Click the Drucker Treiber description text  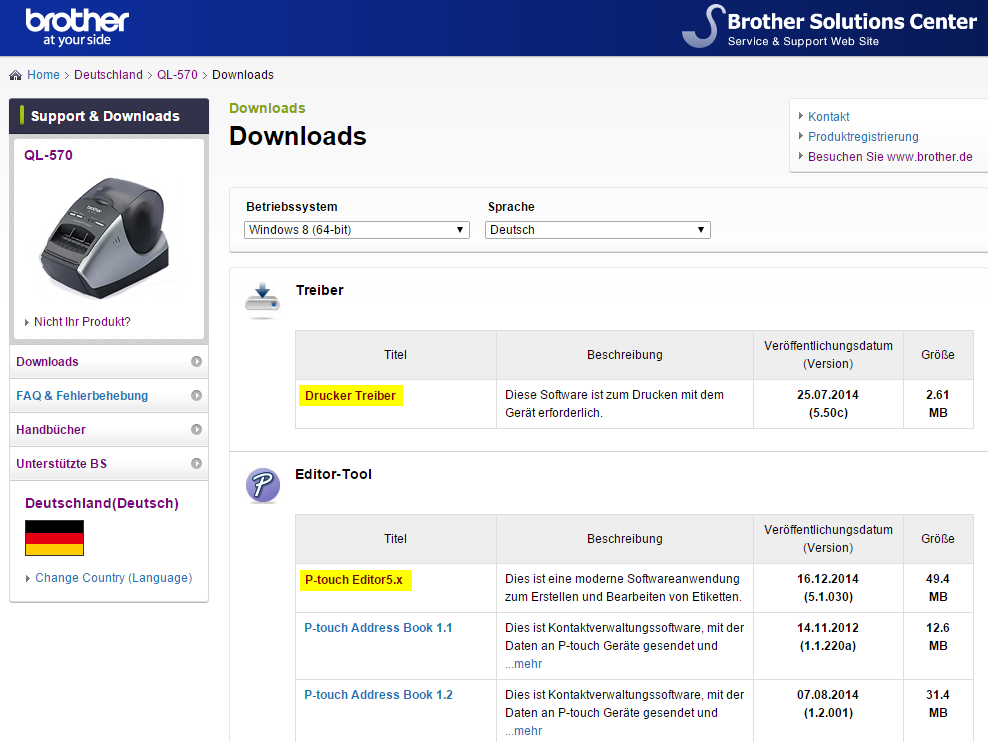coord(614,404)
